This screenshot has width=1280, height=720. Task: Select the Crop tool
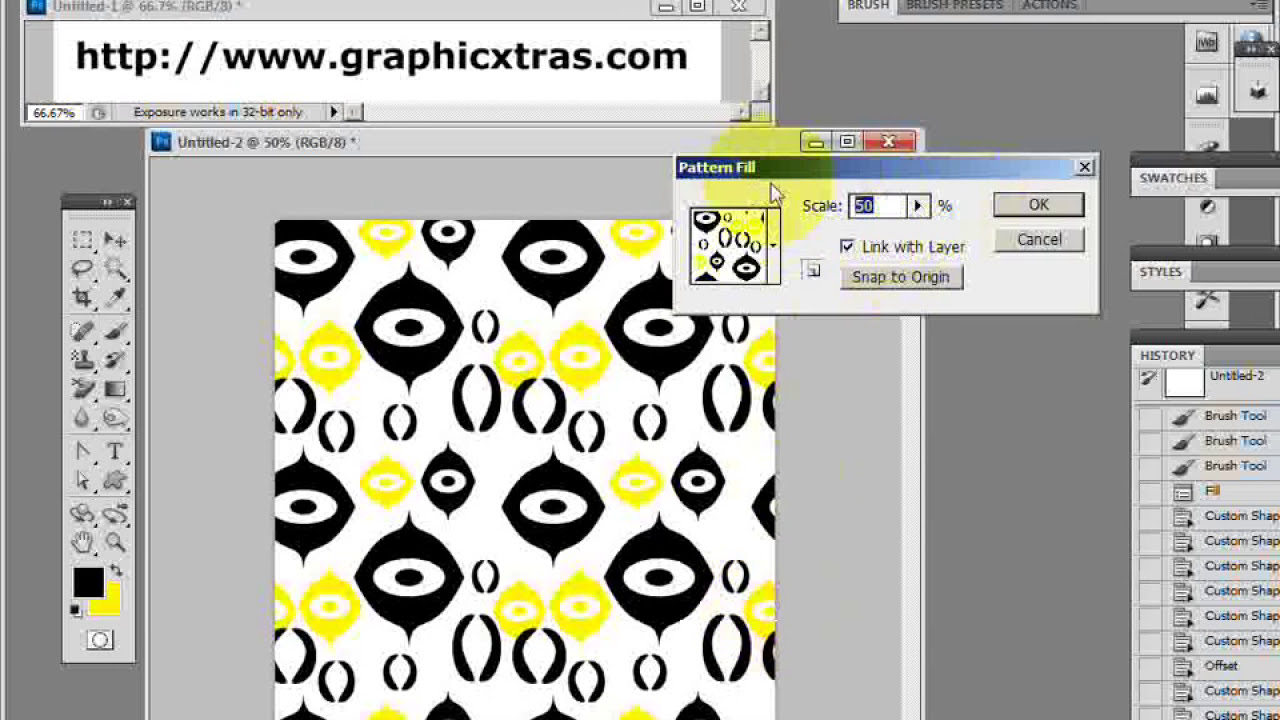[83, 297]
